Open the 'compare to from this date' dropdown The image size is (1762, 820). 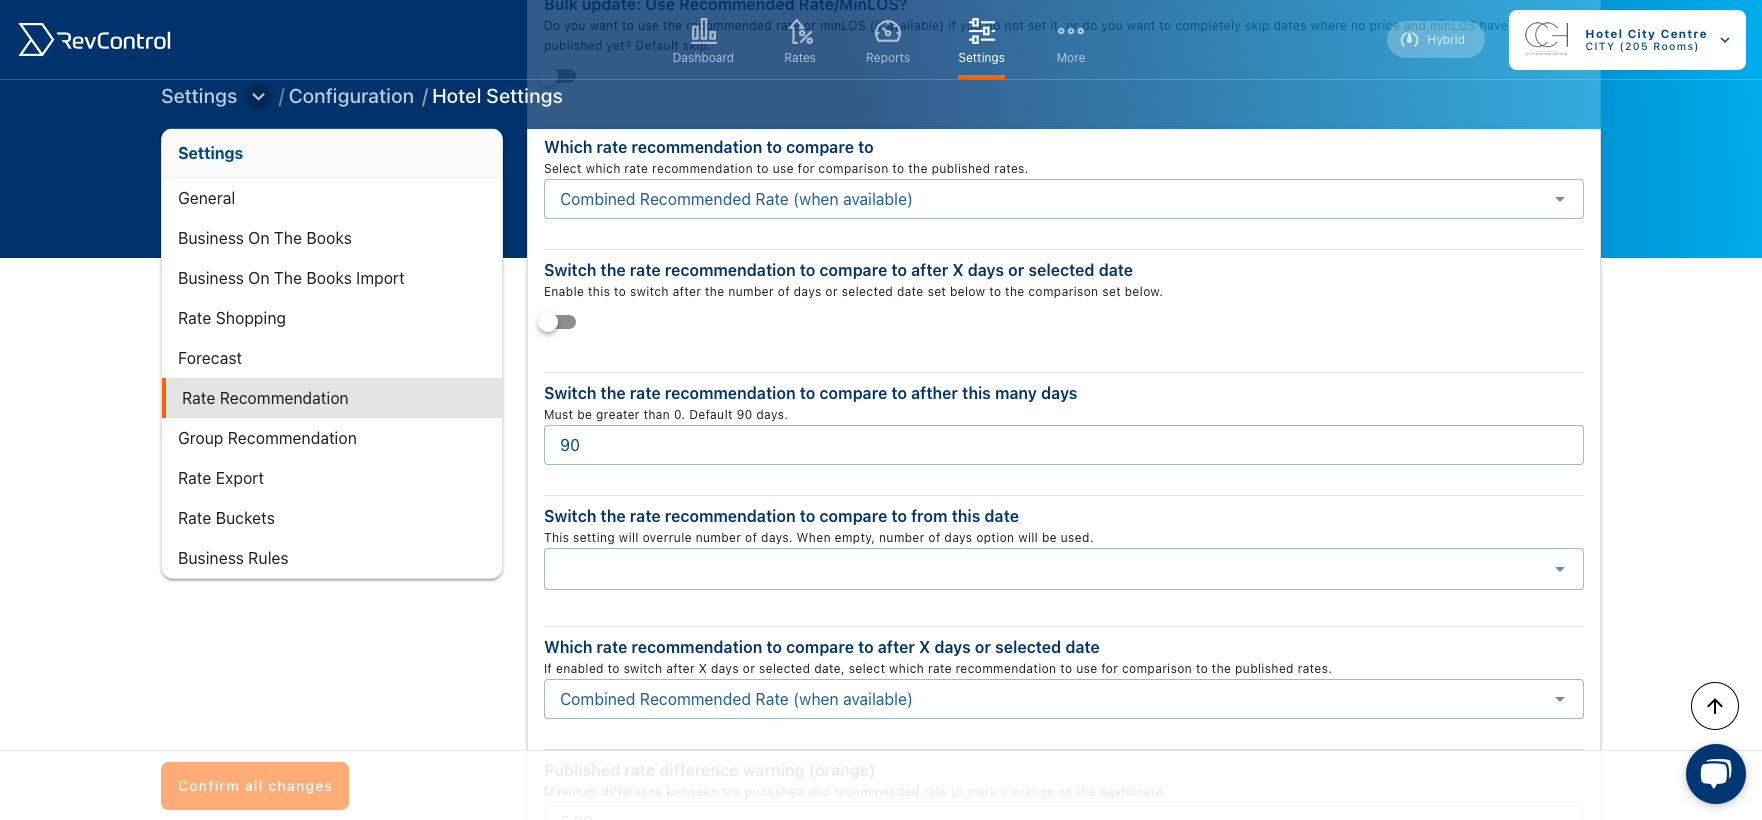point(1063,569)
